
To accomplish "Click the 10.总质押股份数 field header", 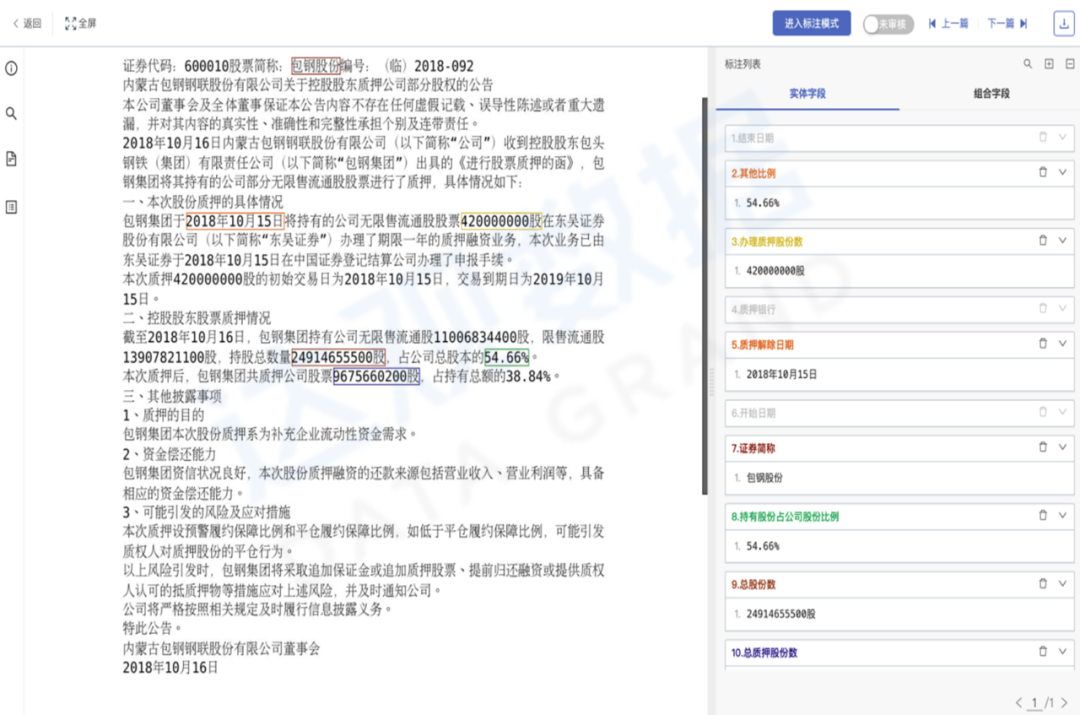I will tap(899, 652).
